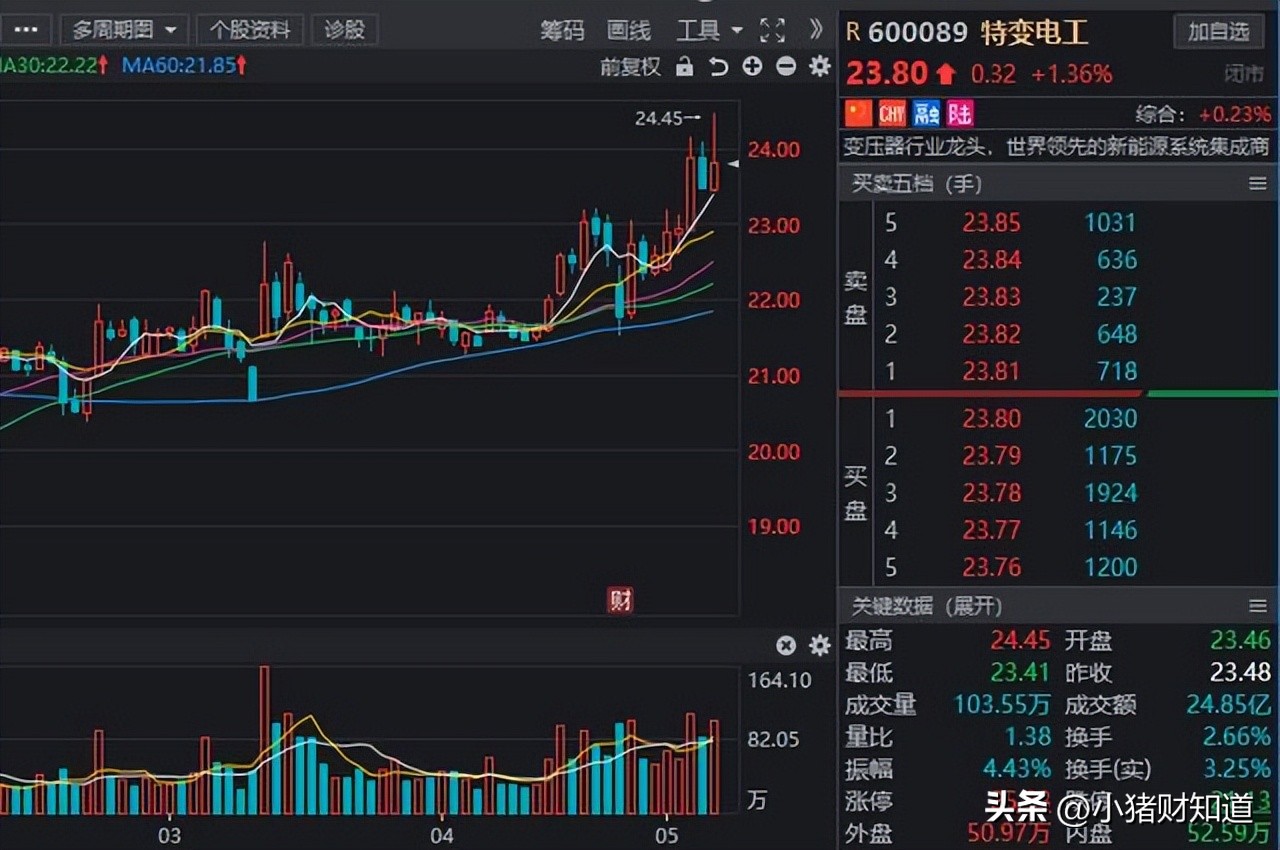Zoom in on the candlestick chart
This screenshot has height=850, width=1280.
coord(751,64)
